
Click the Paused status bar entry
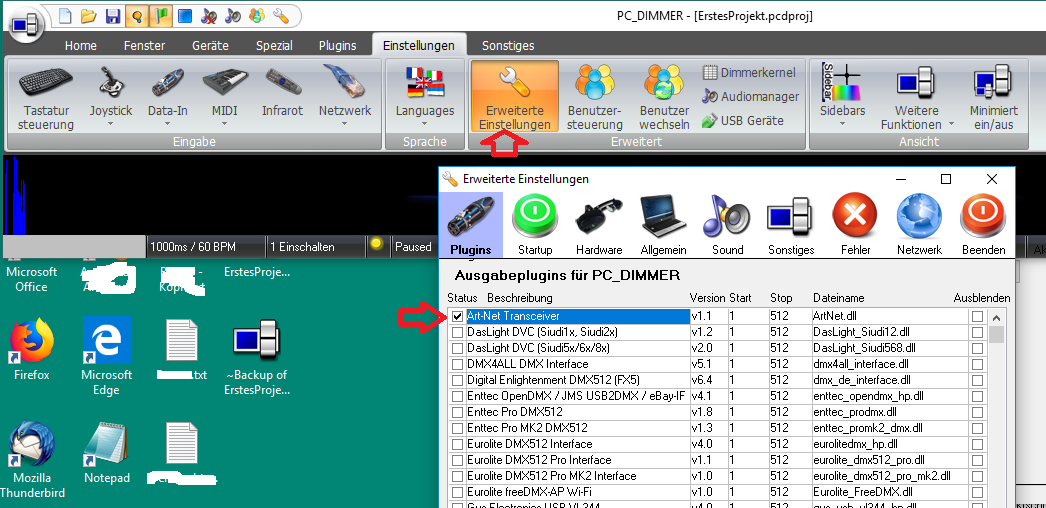[413, 247]
